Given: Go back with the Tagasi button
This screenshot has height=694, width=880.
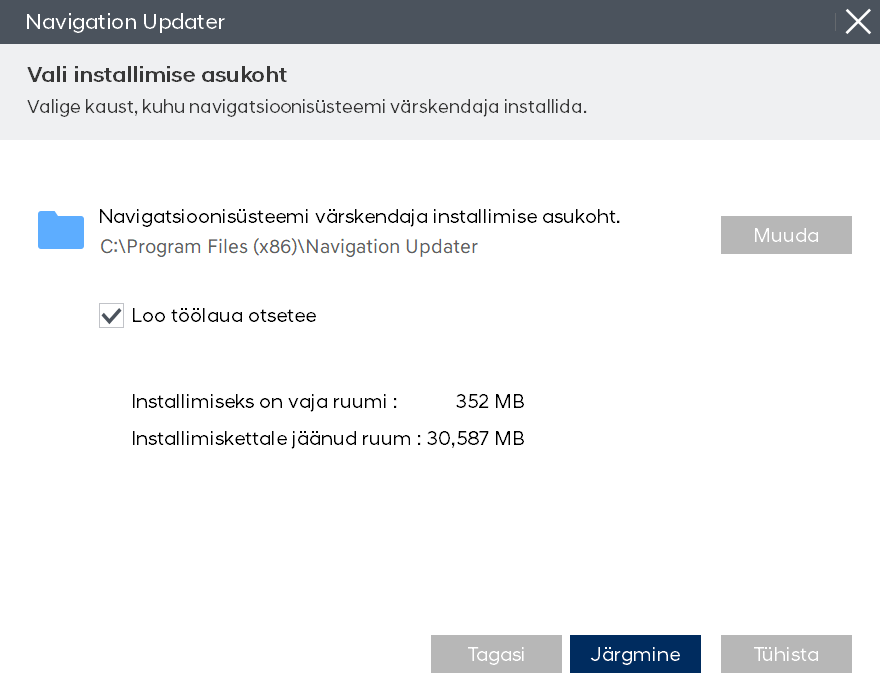Looking at the screenshot, I should tap(496, 654).
